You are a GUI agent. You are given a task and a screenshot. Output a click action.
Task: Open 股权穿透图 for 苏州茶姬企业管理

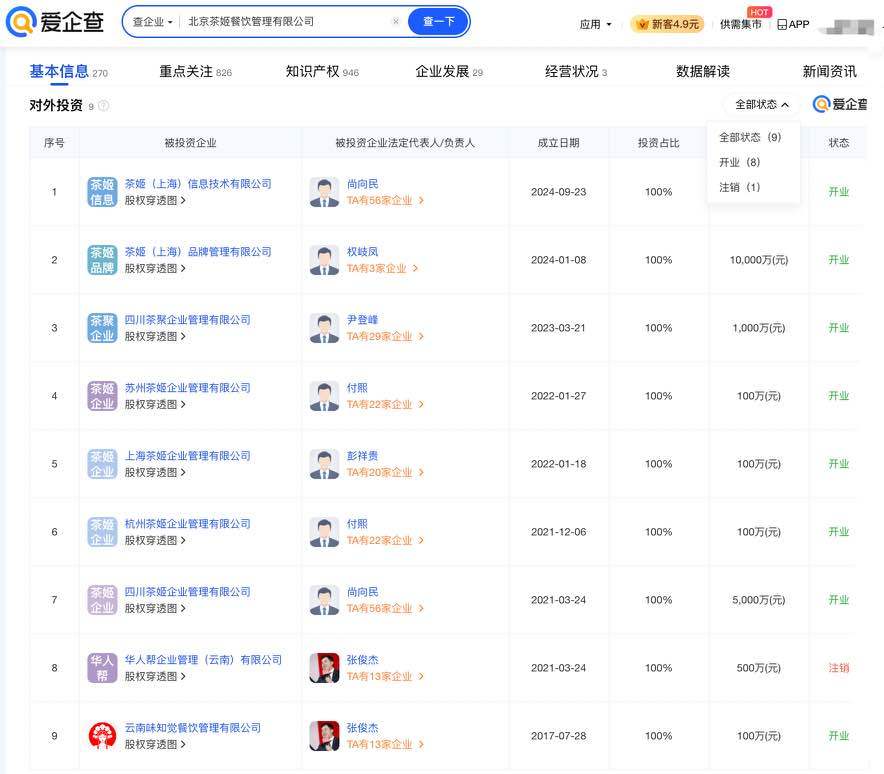pos(155,404)
